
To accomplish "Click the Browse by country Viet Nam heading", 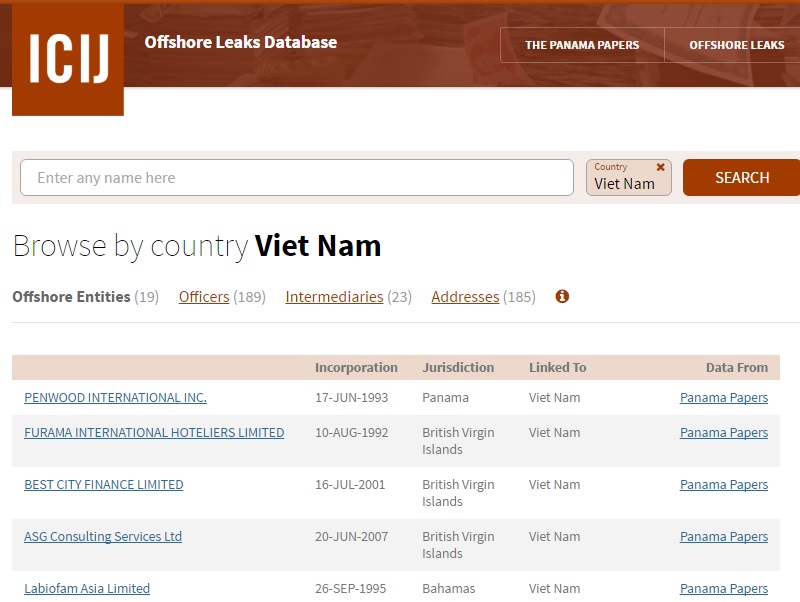I will 197,246.
